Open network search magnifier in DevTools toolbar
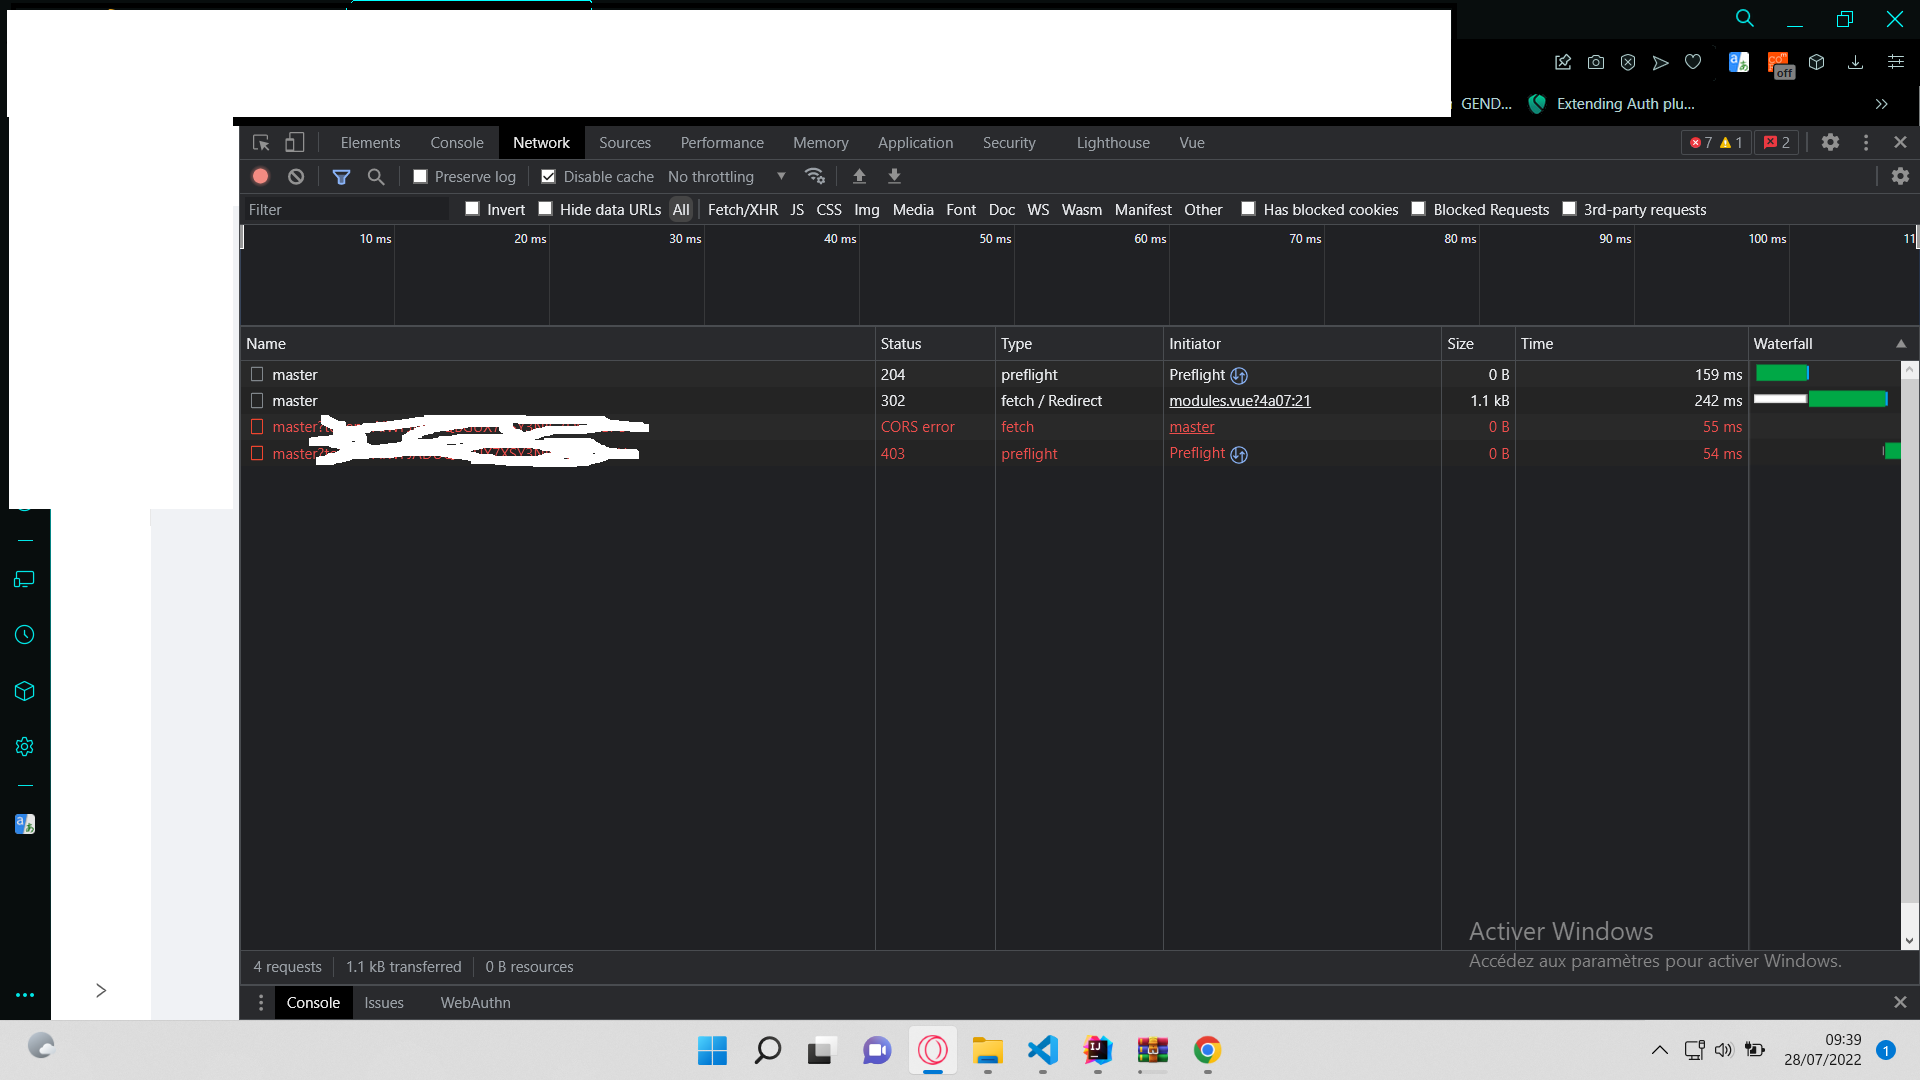1920x1080 pixels. click(x=376, y=176)
